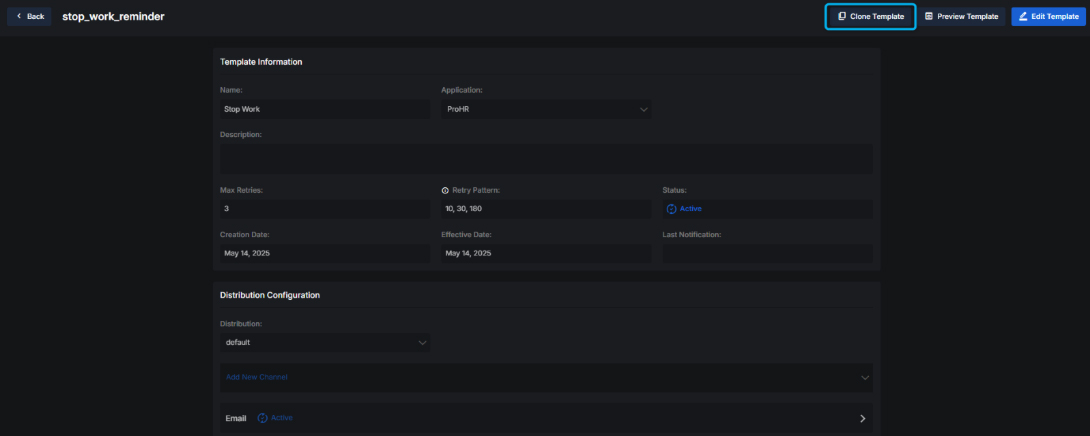Click the Clone Template copy icon
Screen dimensions: 1090x436
(842, 16)
